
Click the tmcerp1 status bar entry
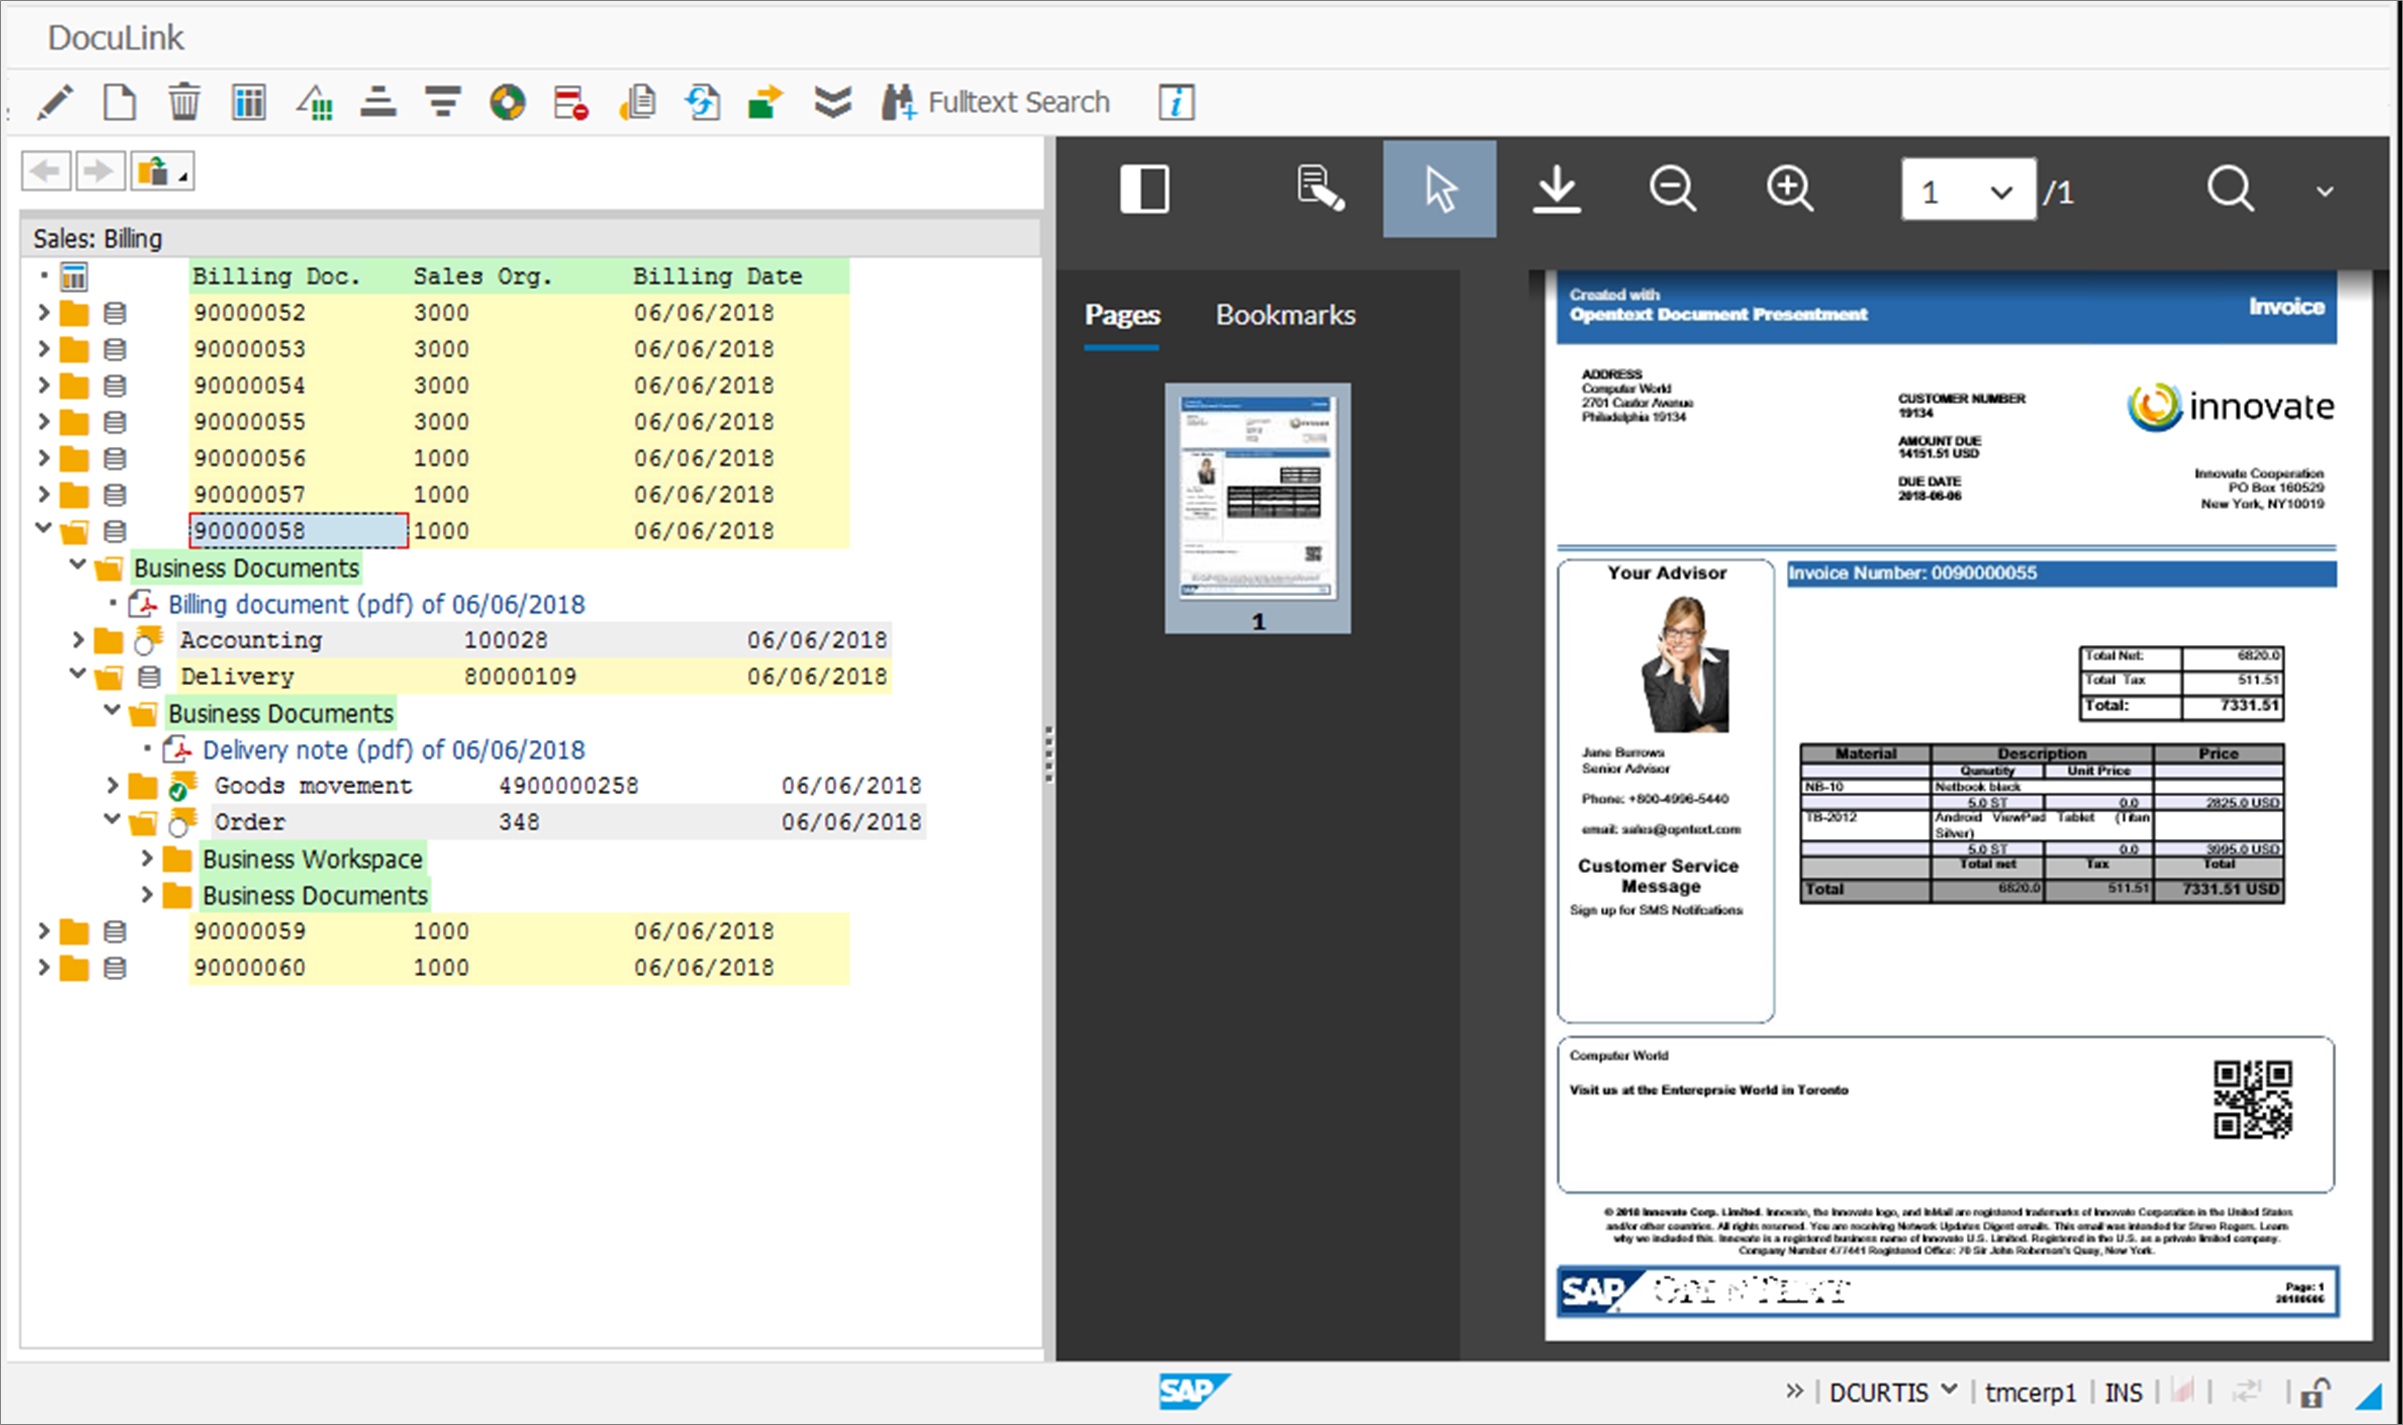point(2030,1392)
